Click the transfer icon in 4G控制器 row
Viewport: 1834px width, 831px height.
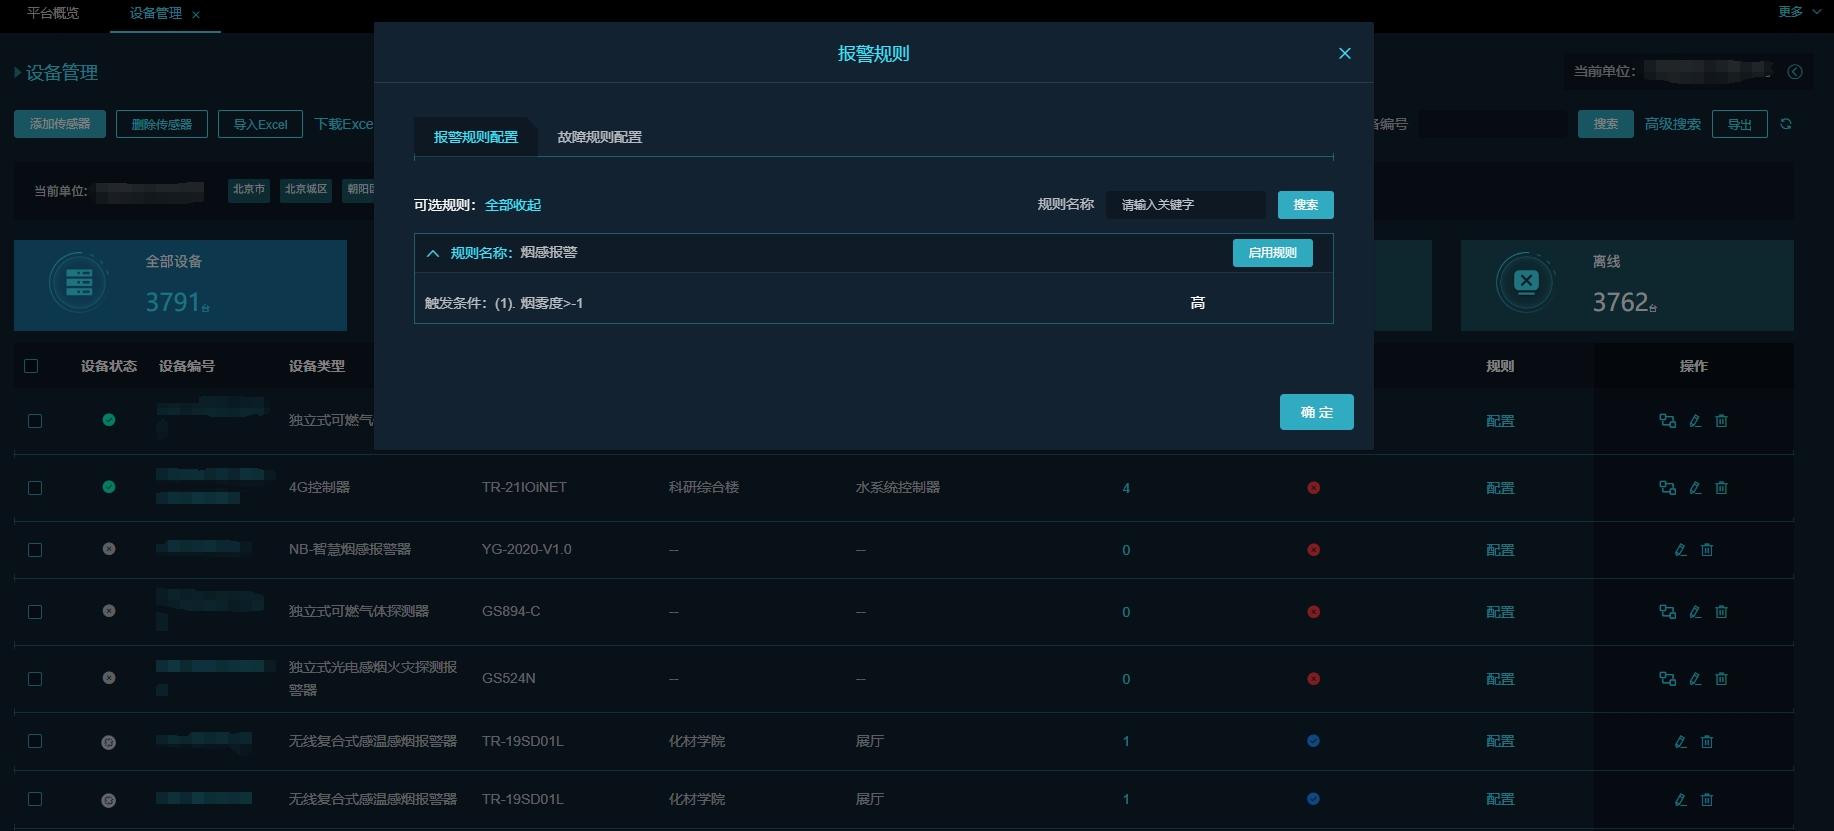1667,488
